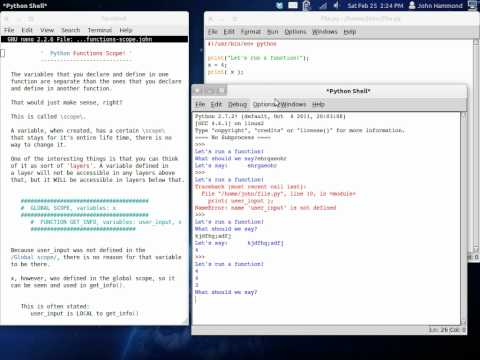Click the mail envelope icon in the top panel

coord(293,5)
